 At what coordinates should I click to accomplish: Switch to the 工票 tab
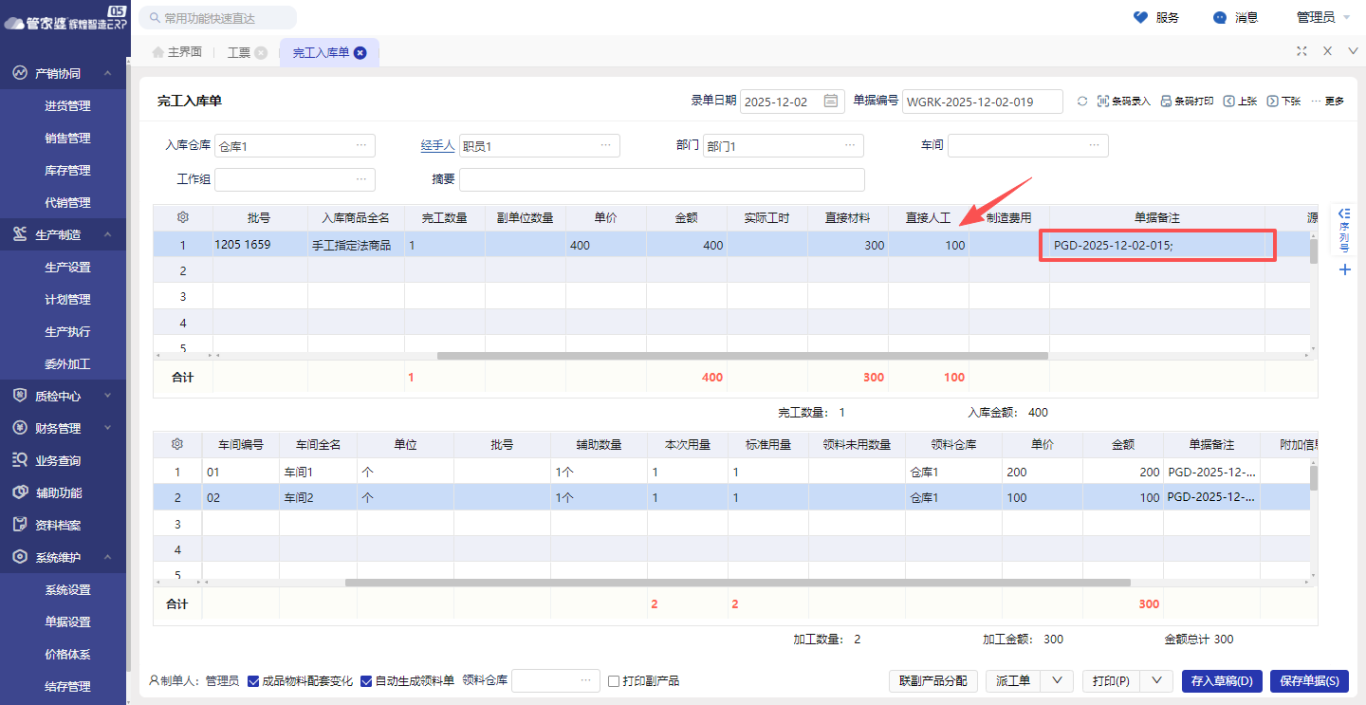pos(239,52)
